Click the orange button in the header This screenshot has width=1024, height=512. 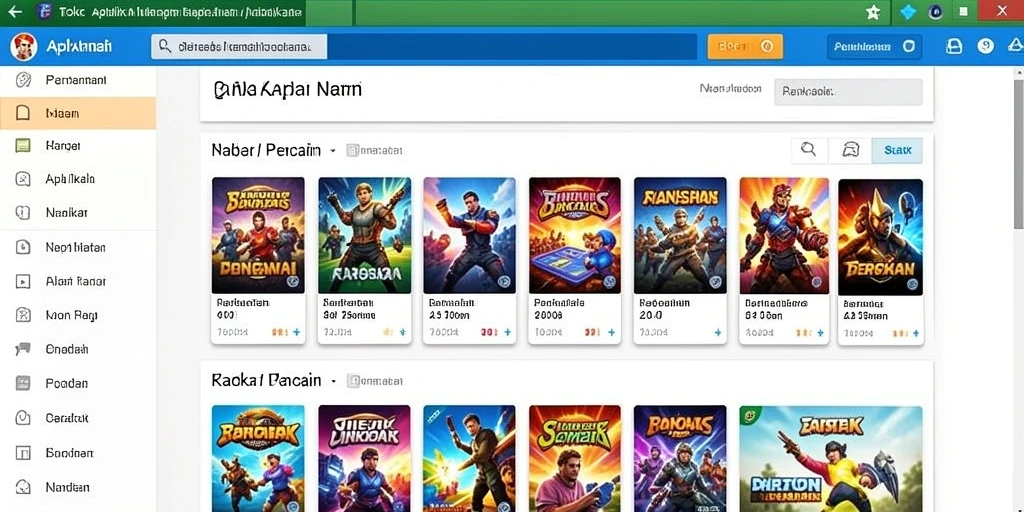[745, 46]
